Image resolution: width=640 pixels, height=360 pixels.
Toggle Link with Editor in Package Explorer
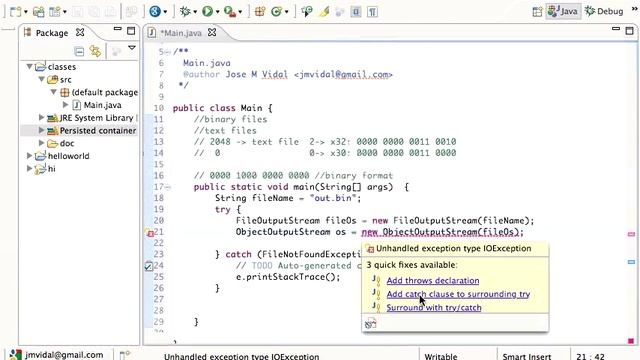point(96,51)
